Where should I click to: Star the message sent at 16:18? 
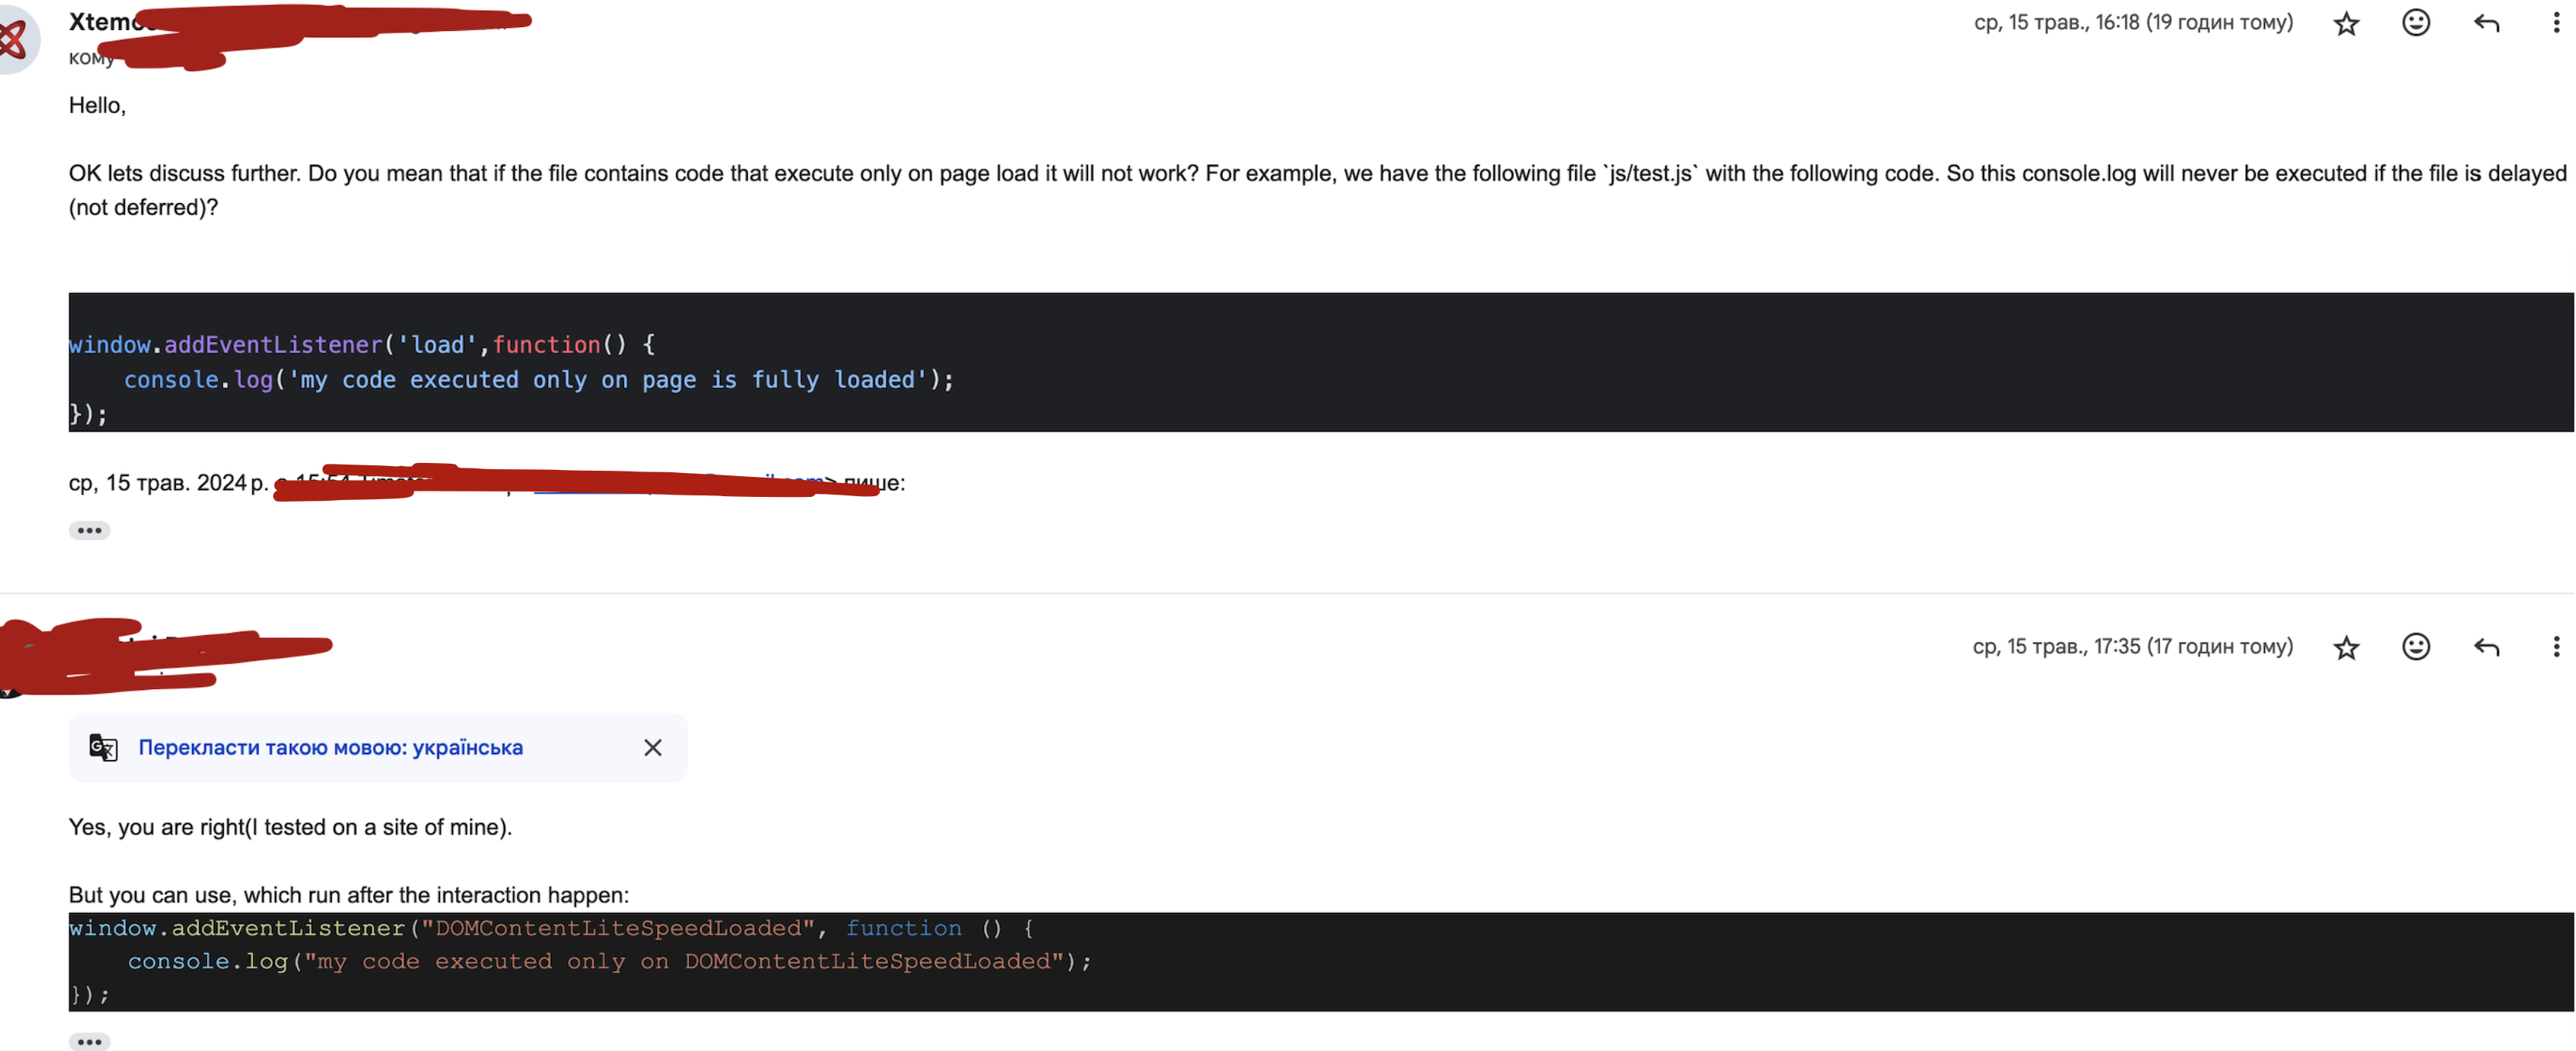2346,23
